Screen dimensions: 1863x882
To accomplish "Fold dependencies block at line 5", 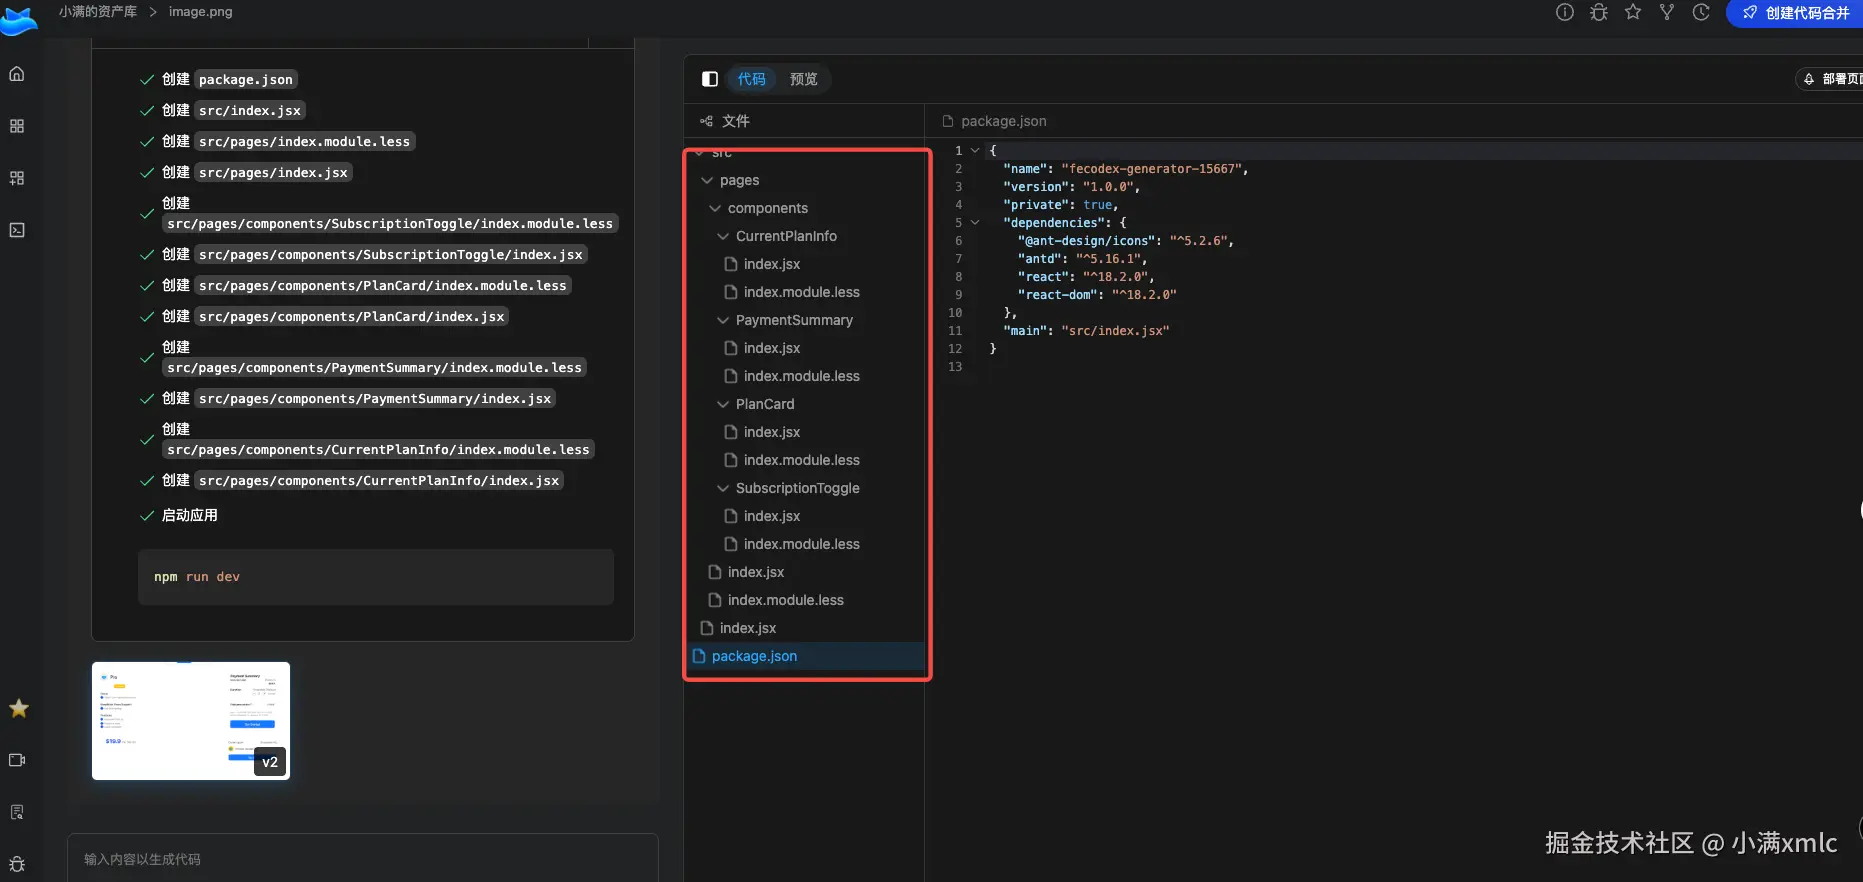I will pyautogui.click(x=975, y=222).
